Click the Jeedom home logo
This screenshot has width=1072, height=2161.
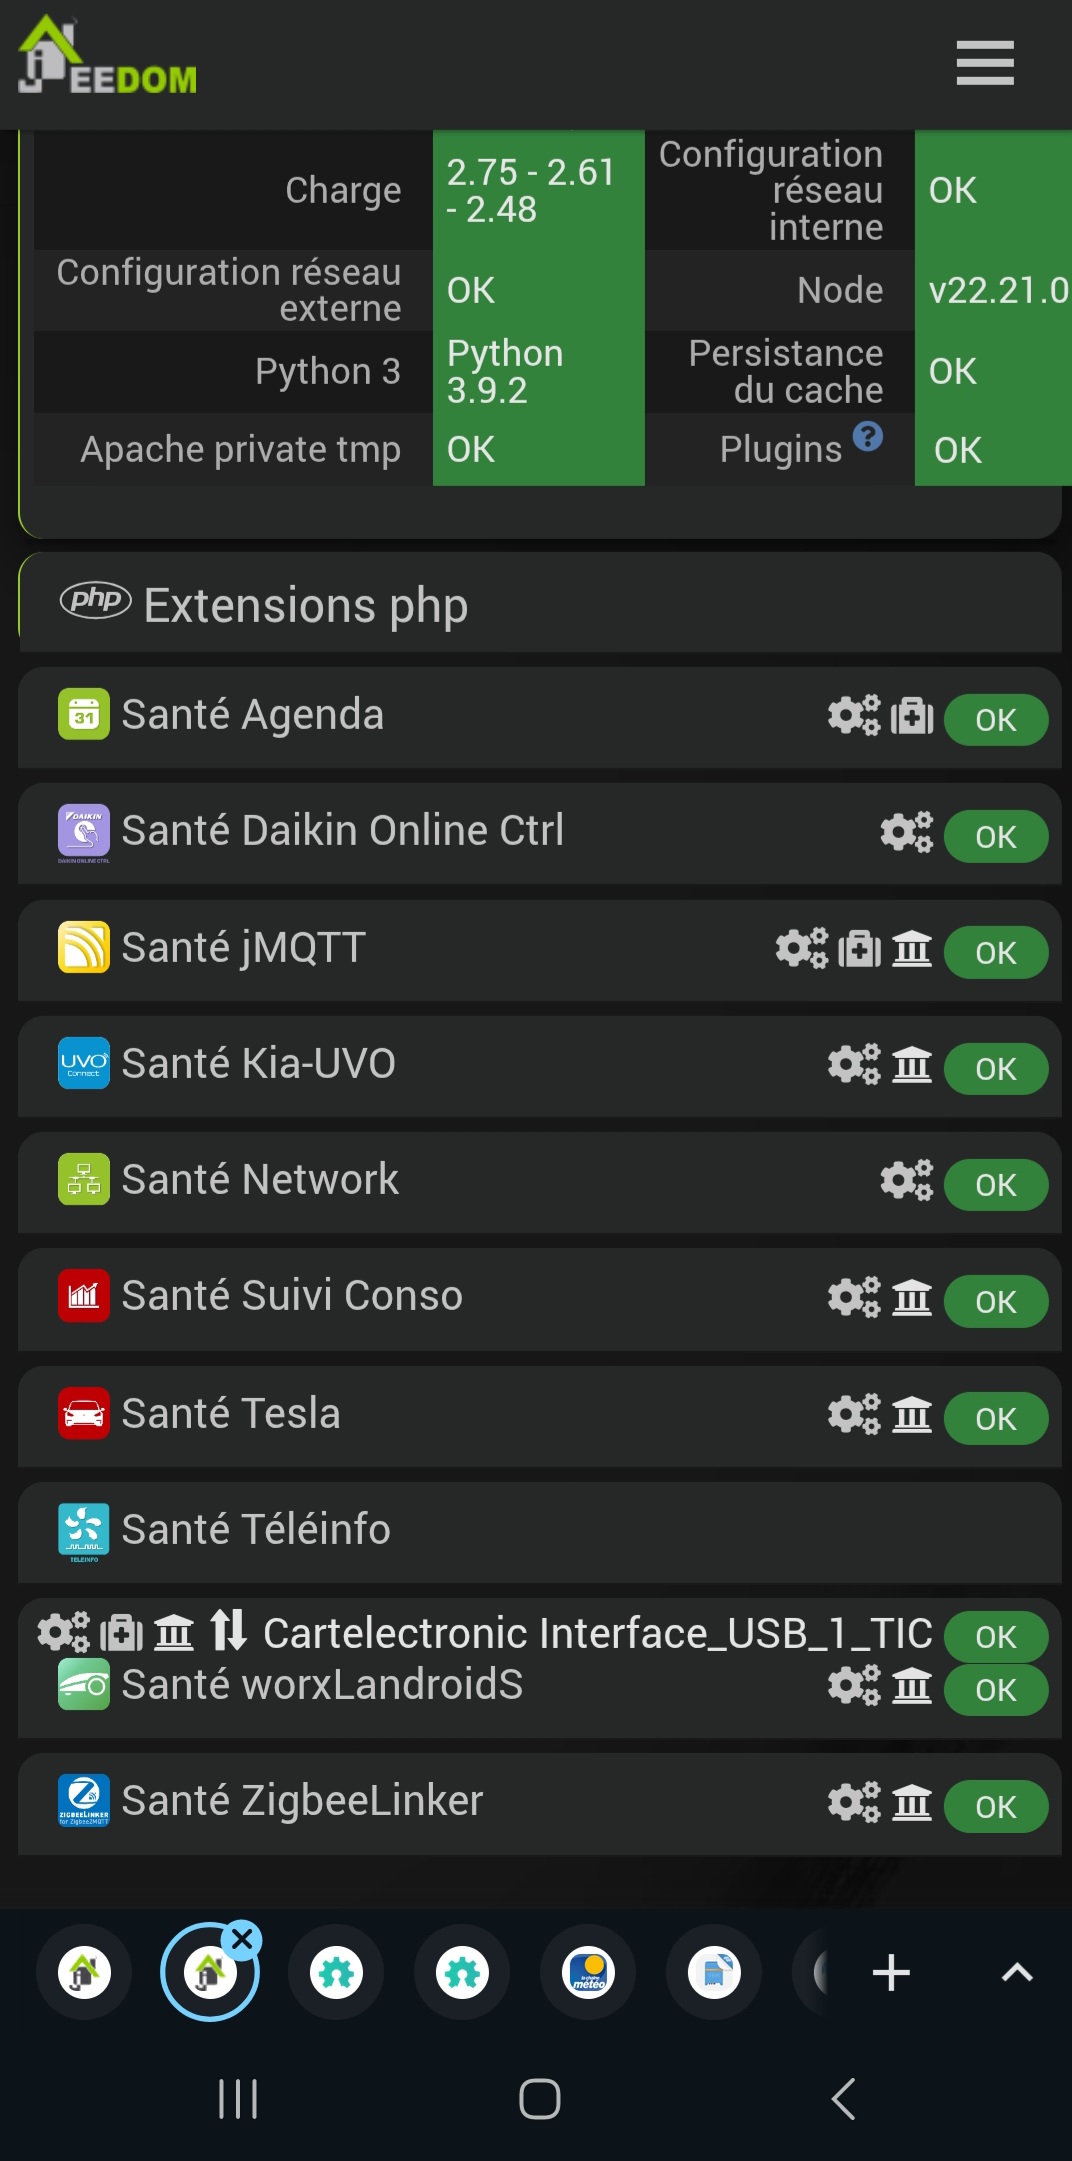(x=107, y=58)
